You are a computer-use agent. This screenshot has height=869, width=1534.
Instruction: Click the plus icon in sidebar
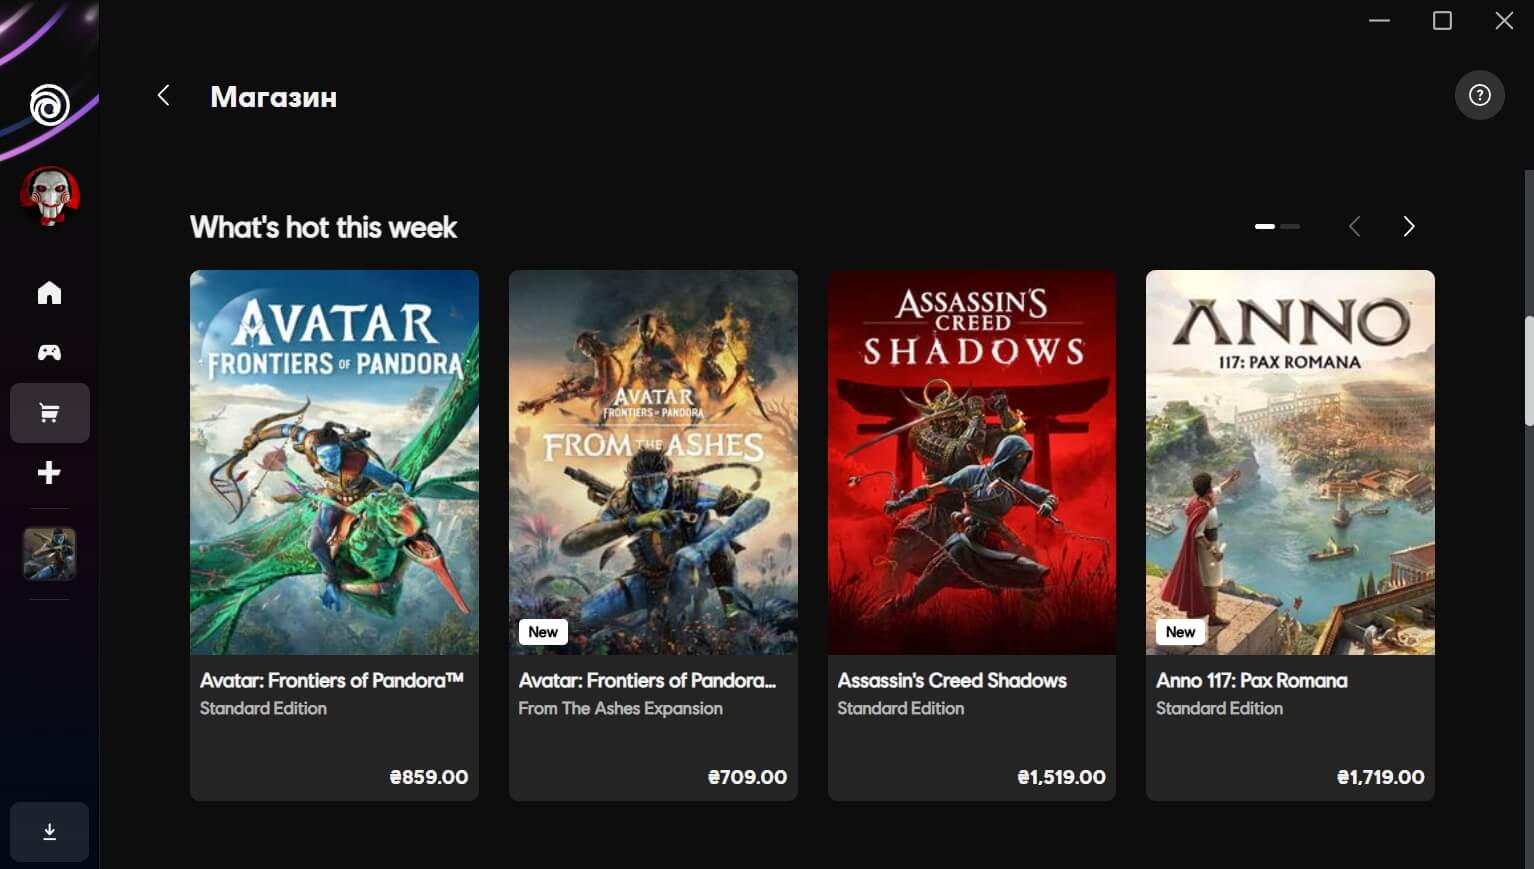(49, 473)
